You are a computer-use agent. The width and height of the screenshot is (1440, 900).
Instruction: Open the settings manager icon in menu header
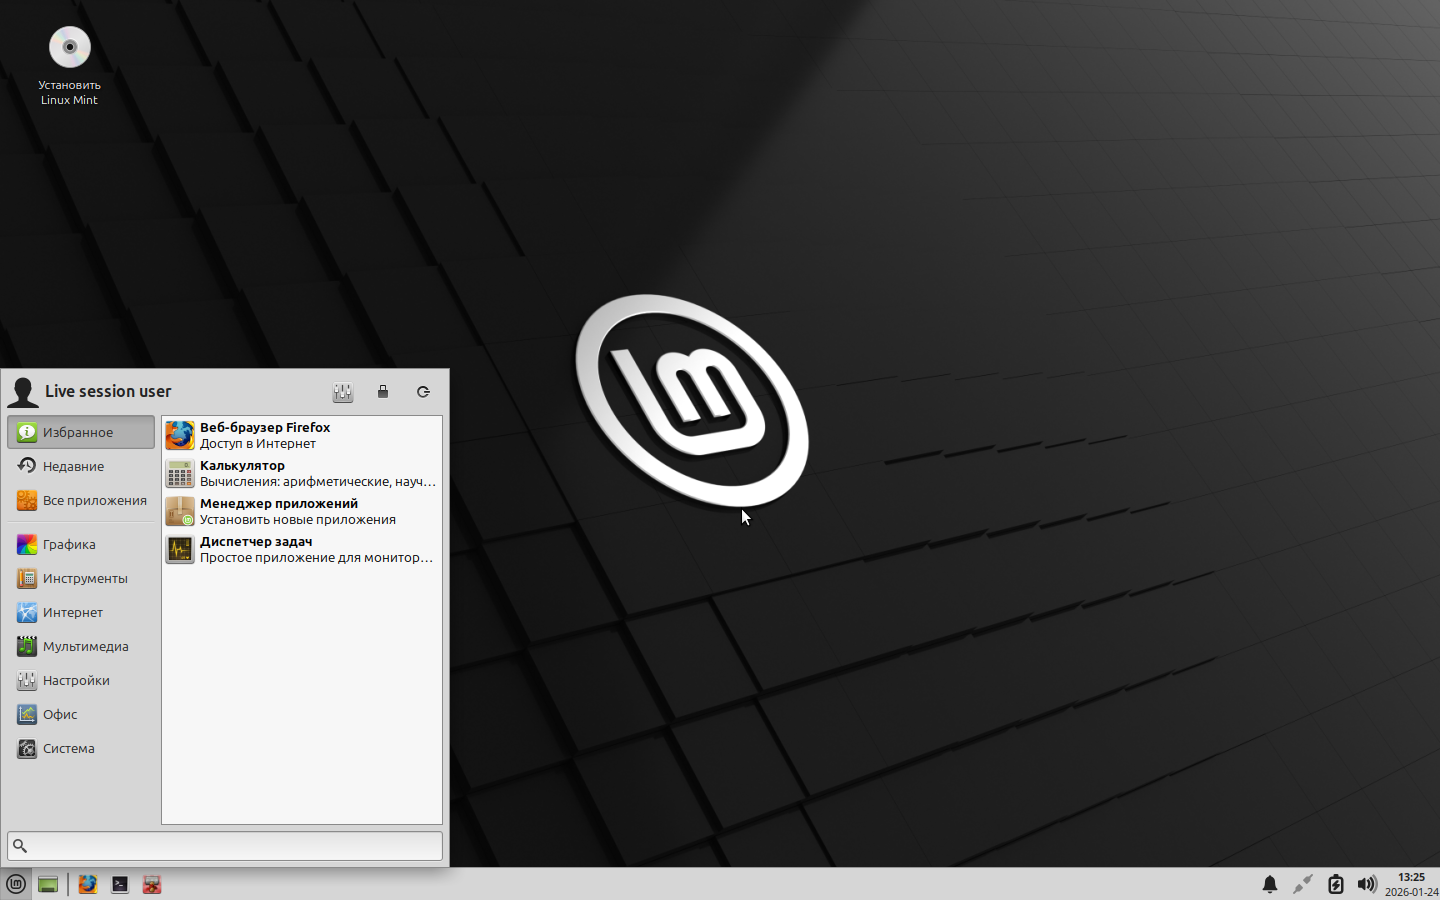[343, 392]
